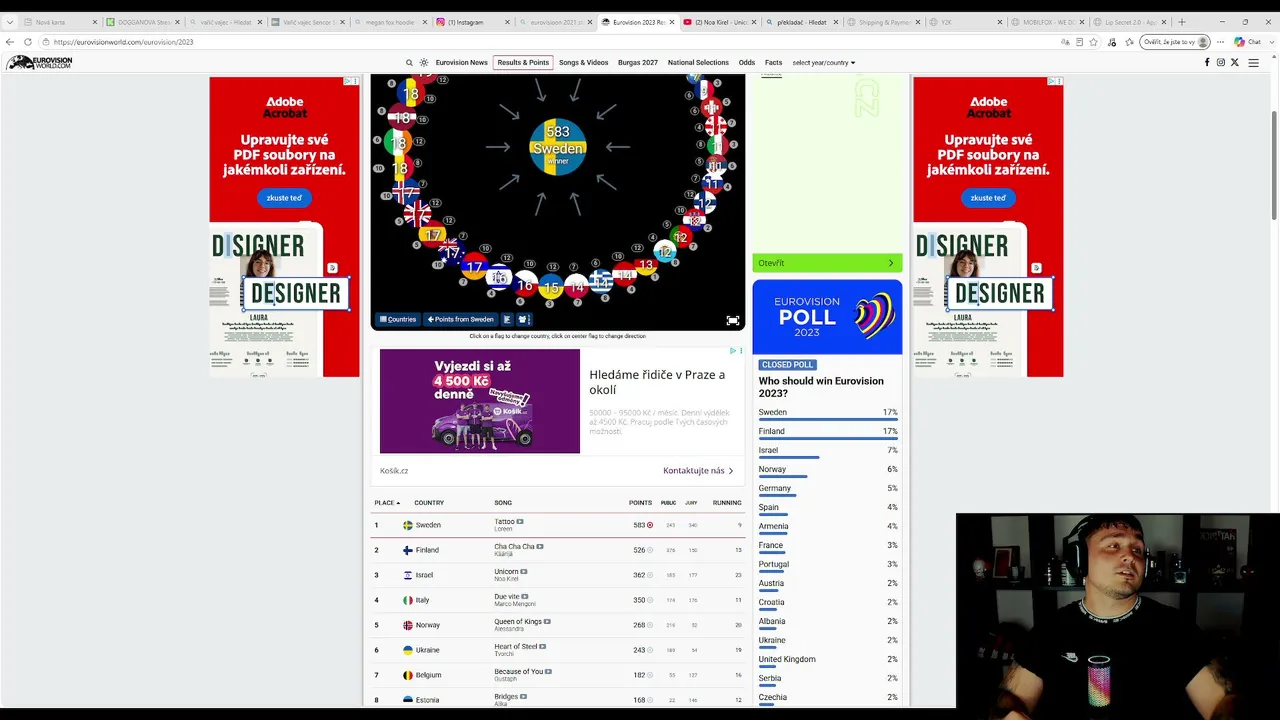Switch to the Noa Kirel YouTube tab
Viewport: 1280px width, 720px height.
722,22
